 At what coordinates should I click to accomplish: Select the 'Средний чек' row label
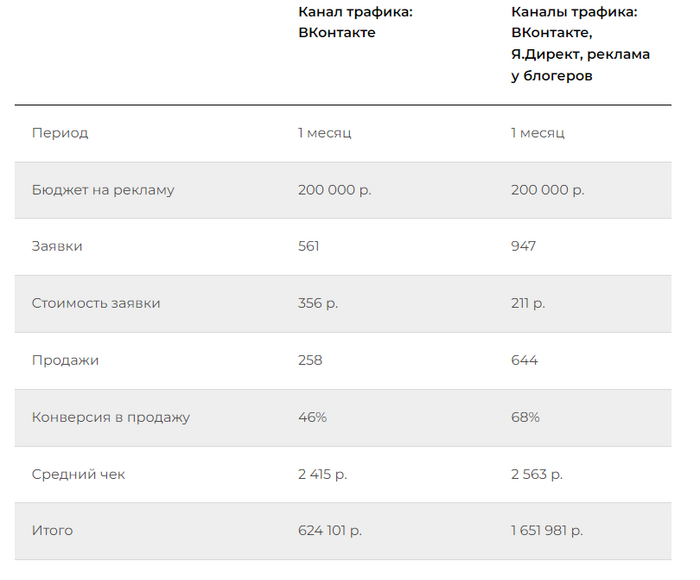[x=79, y=474]
